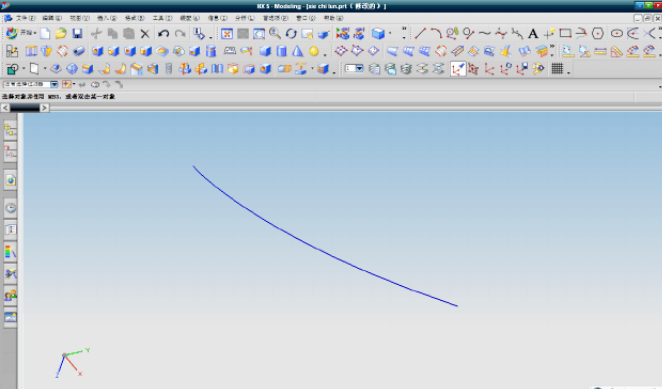Open the 插入 (Insert) menu
Screen dimensions: 662x389
(x=107, y=18)
